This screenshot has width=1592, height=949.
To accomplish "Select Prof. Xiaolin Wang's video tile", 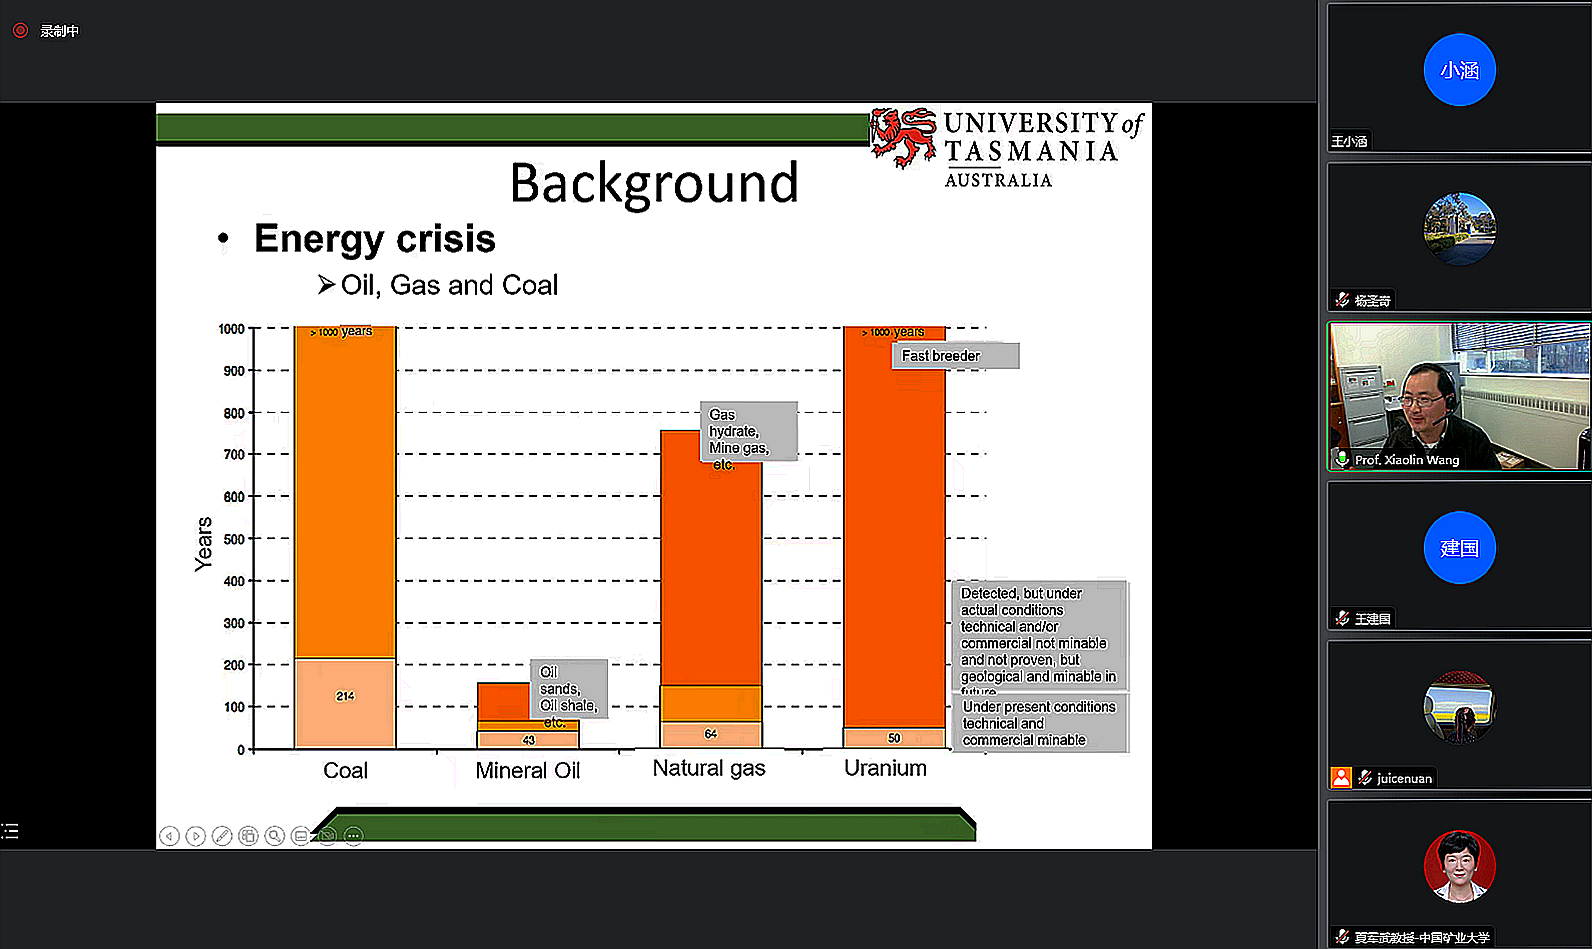I will 1459,395.
